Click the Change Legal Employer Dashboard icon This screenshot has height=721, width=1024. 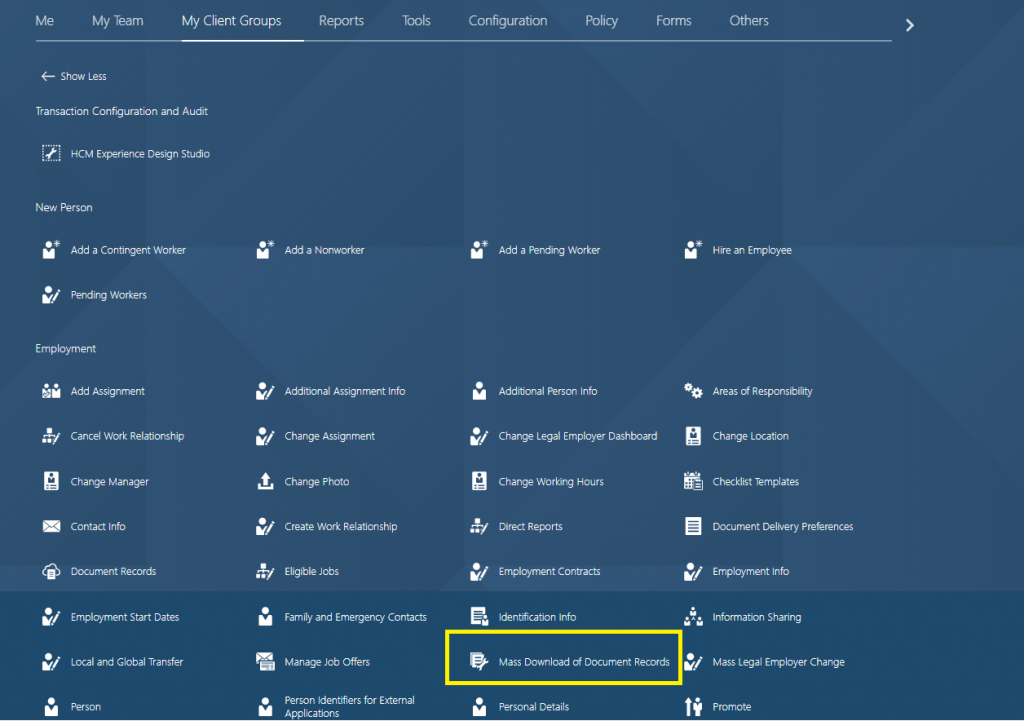[479, 436]
